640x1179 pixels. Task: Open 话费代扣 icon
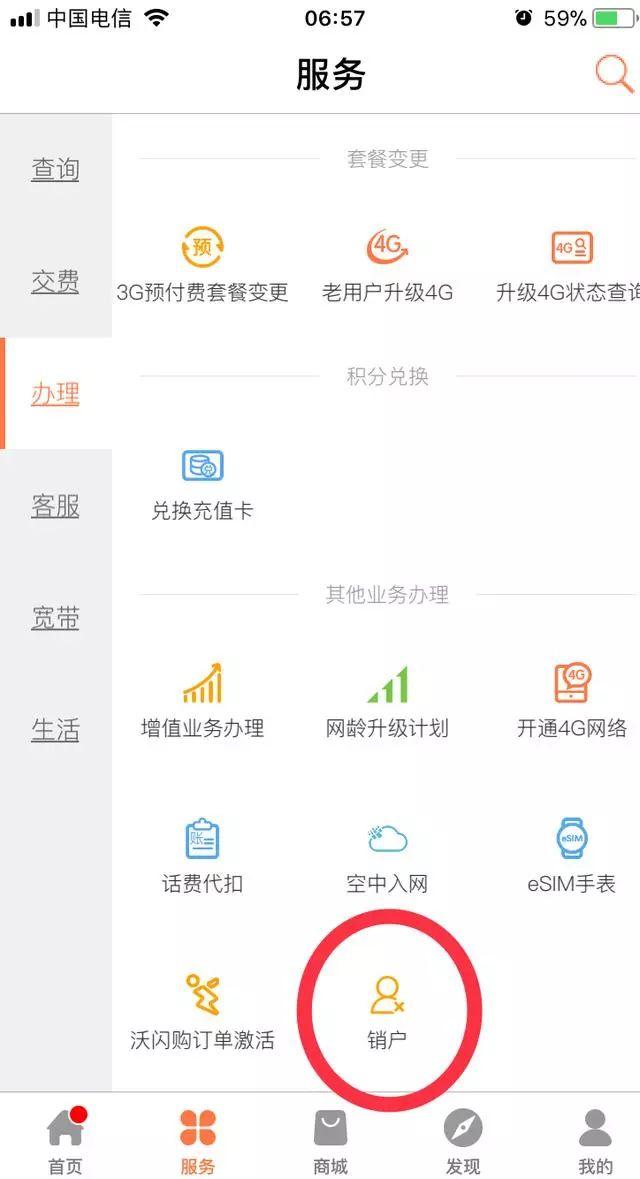coord(202,839)
